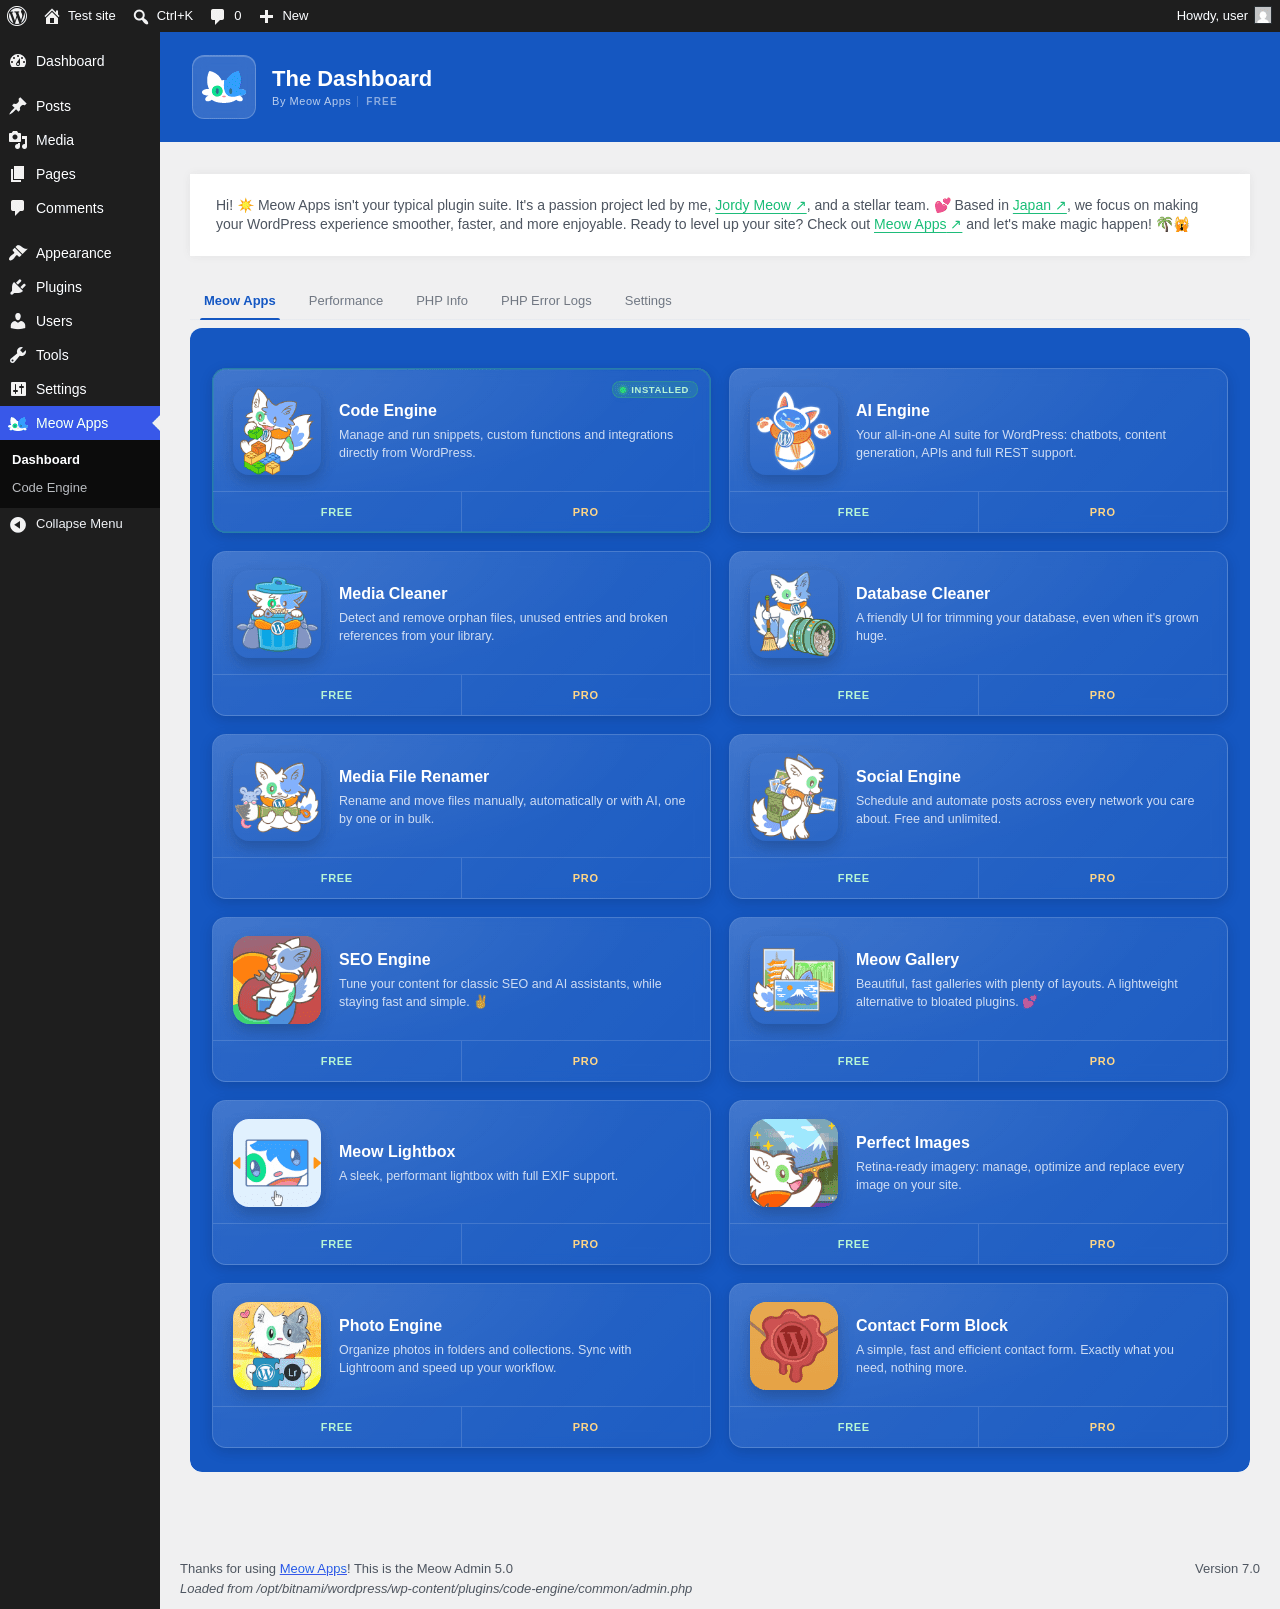Open Pages in the sidebar menu
Viewport: 1280px width, 1609px height.
(x=80, y=174)
